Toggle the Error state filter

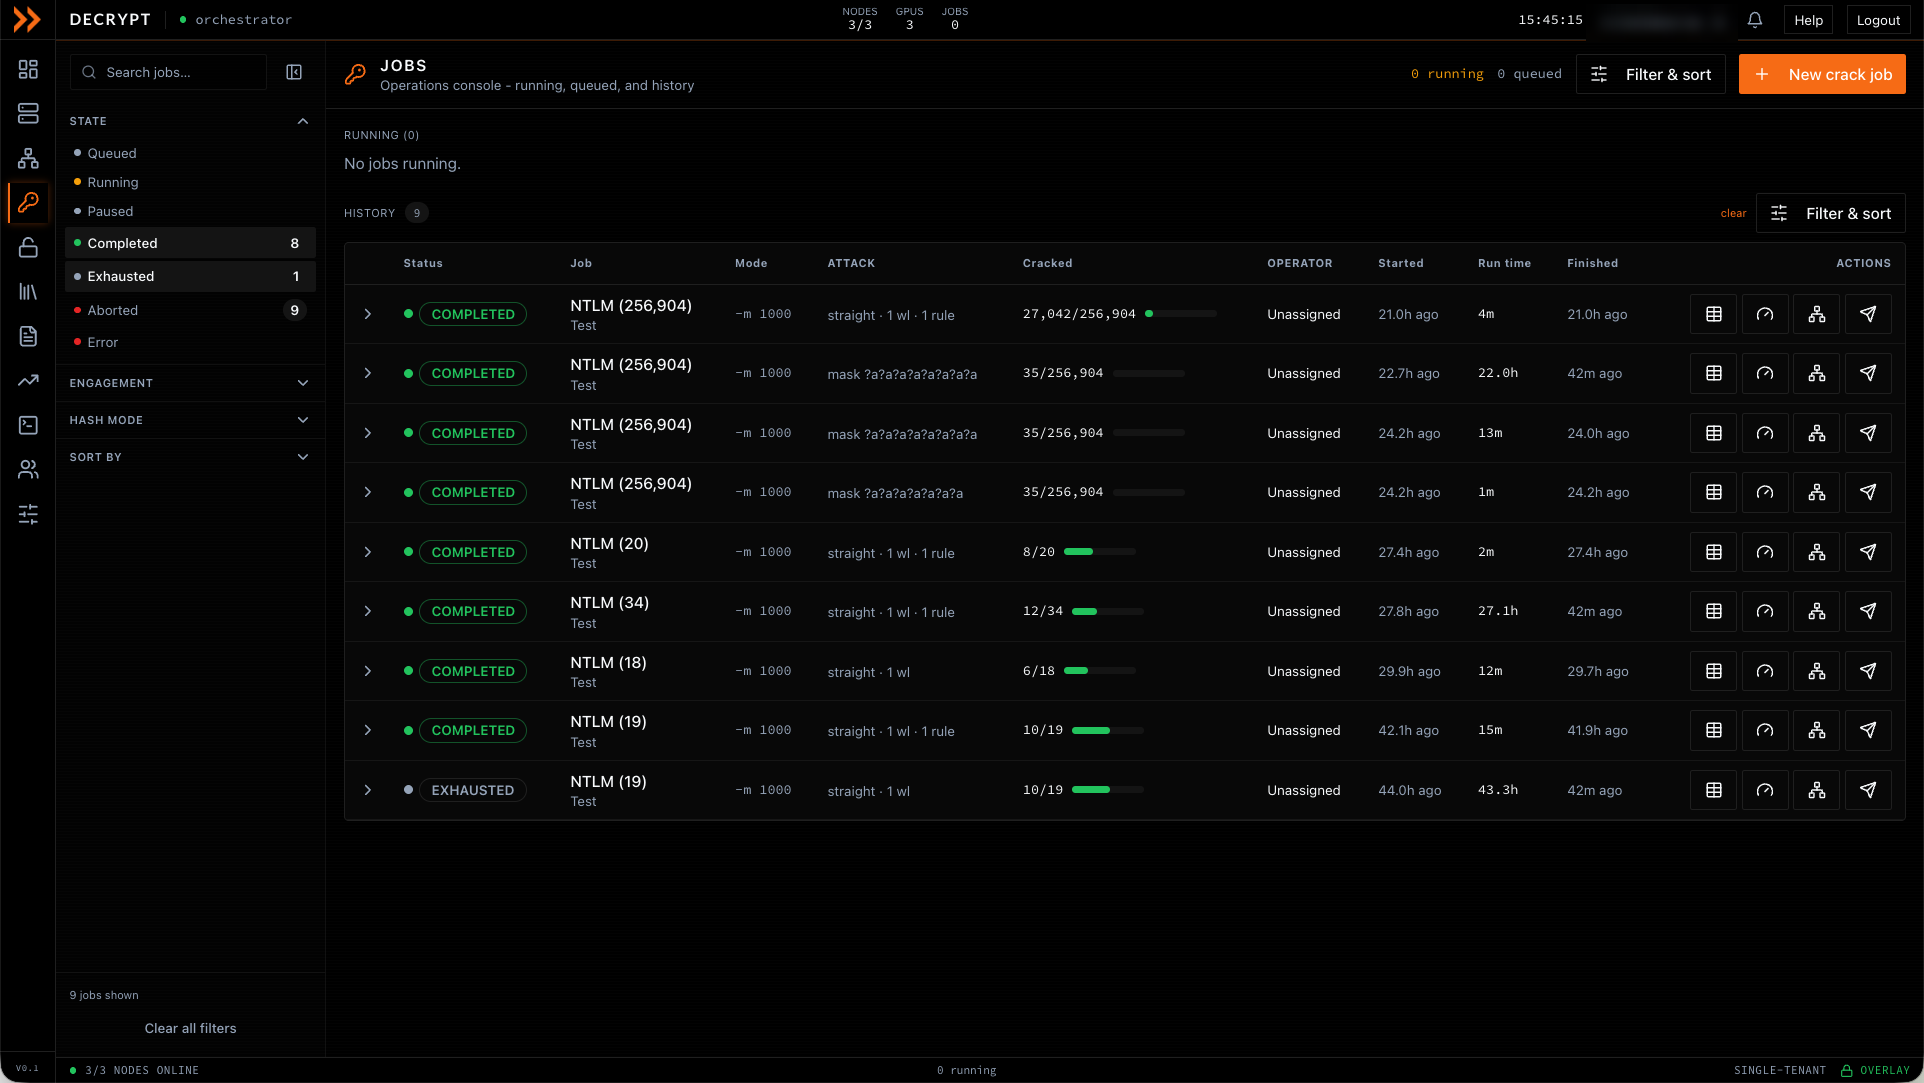point(190,342)
